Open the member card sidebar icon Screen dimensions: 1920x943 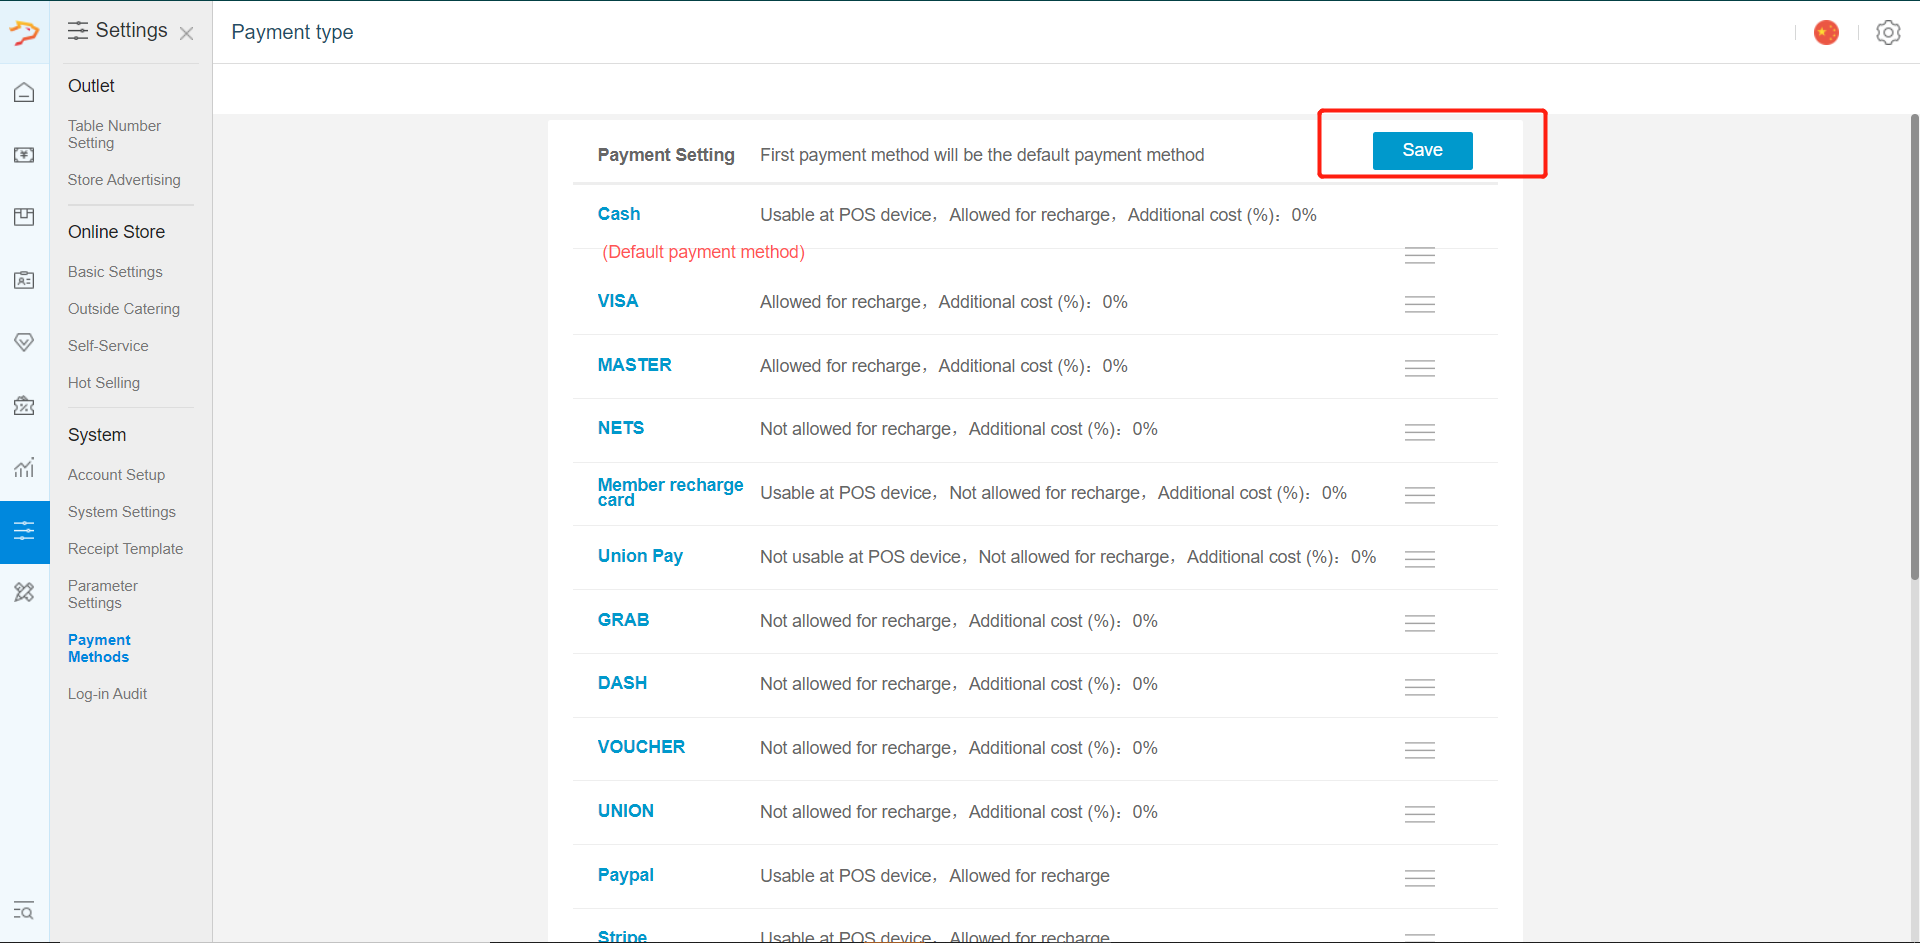pos(24,280)
